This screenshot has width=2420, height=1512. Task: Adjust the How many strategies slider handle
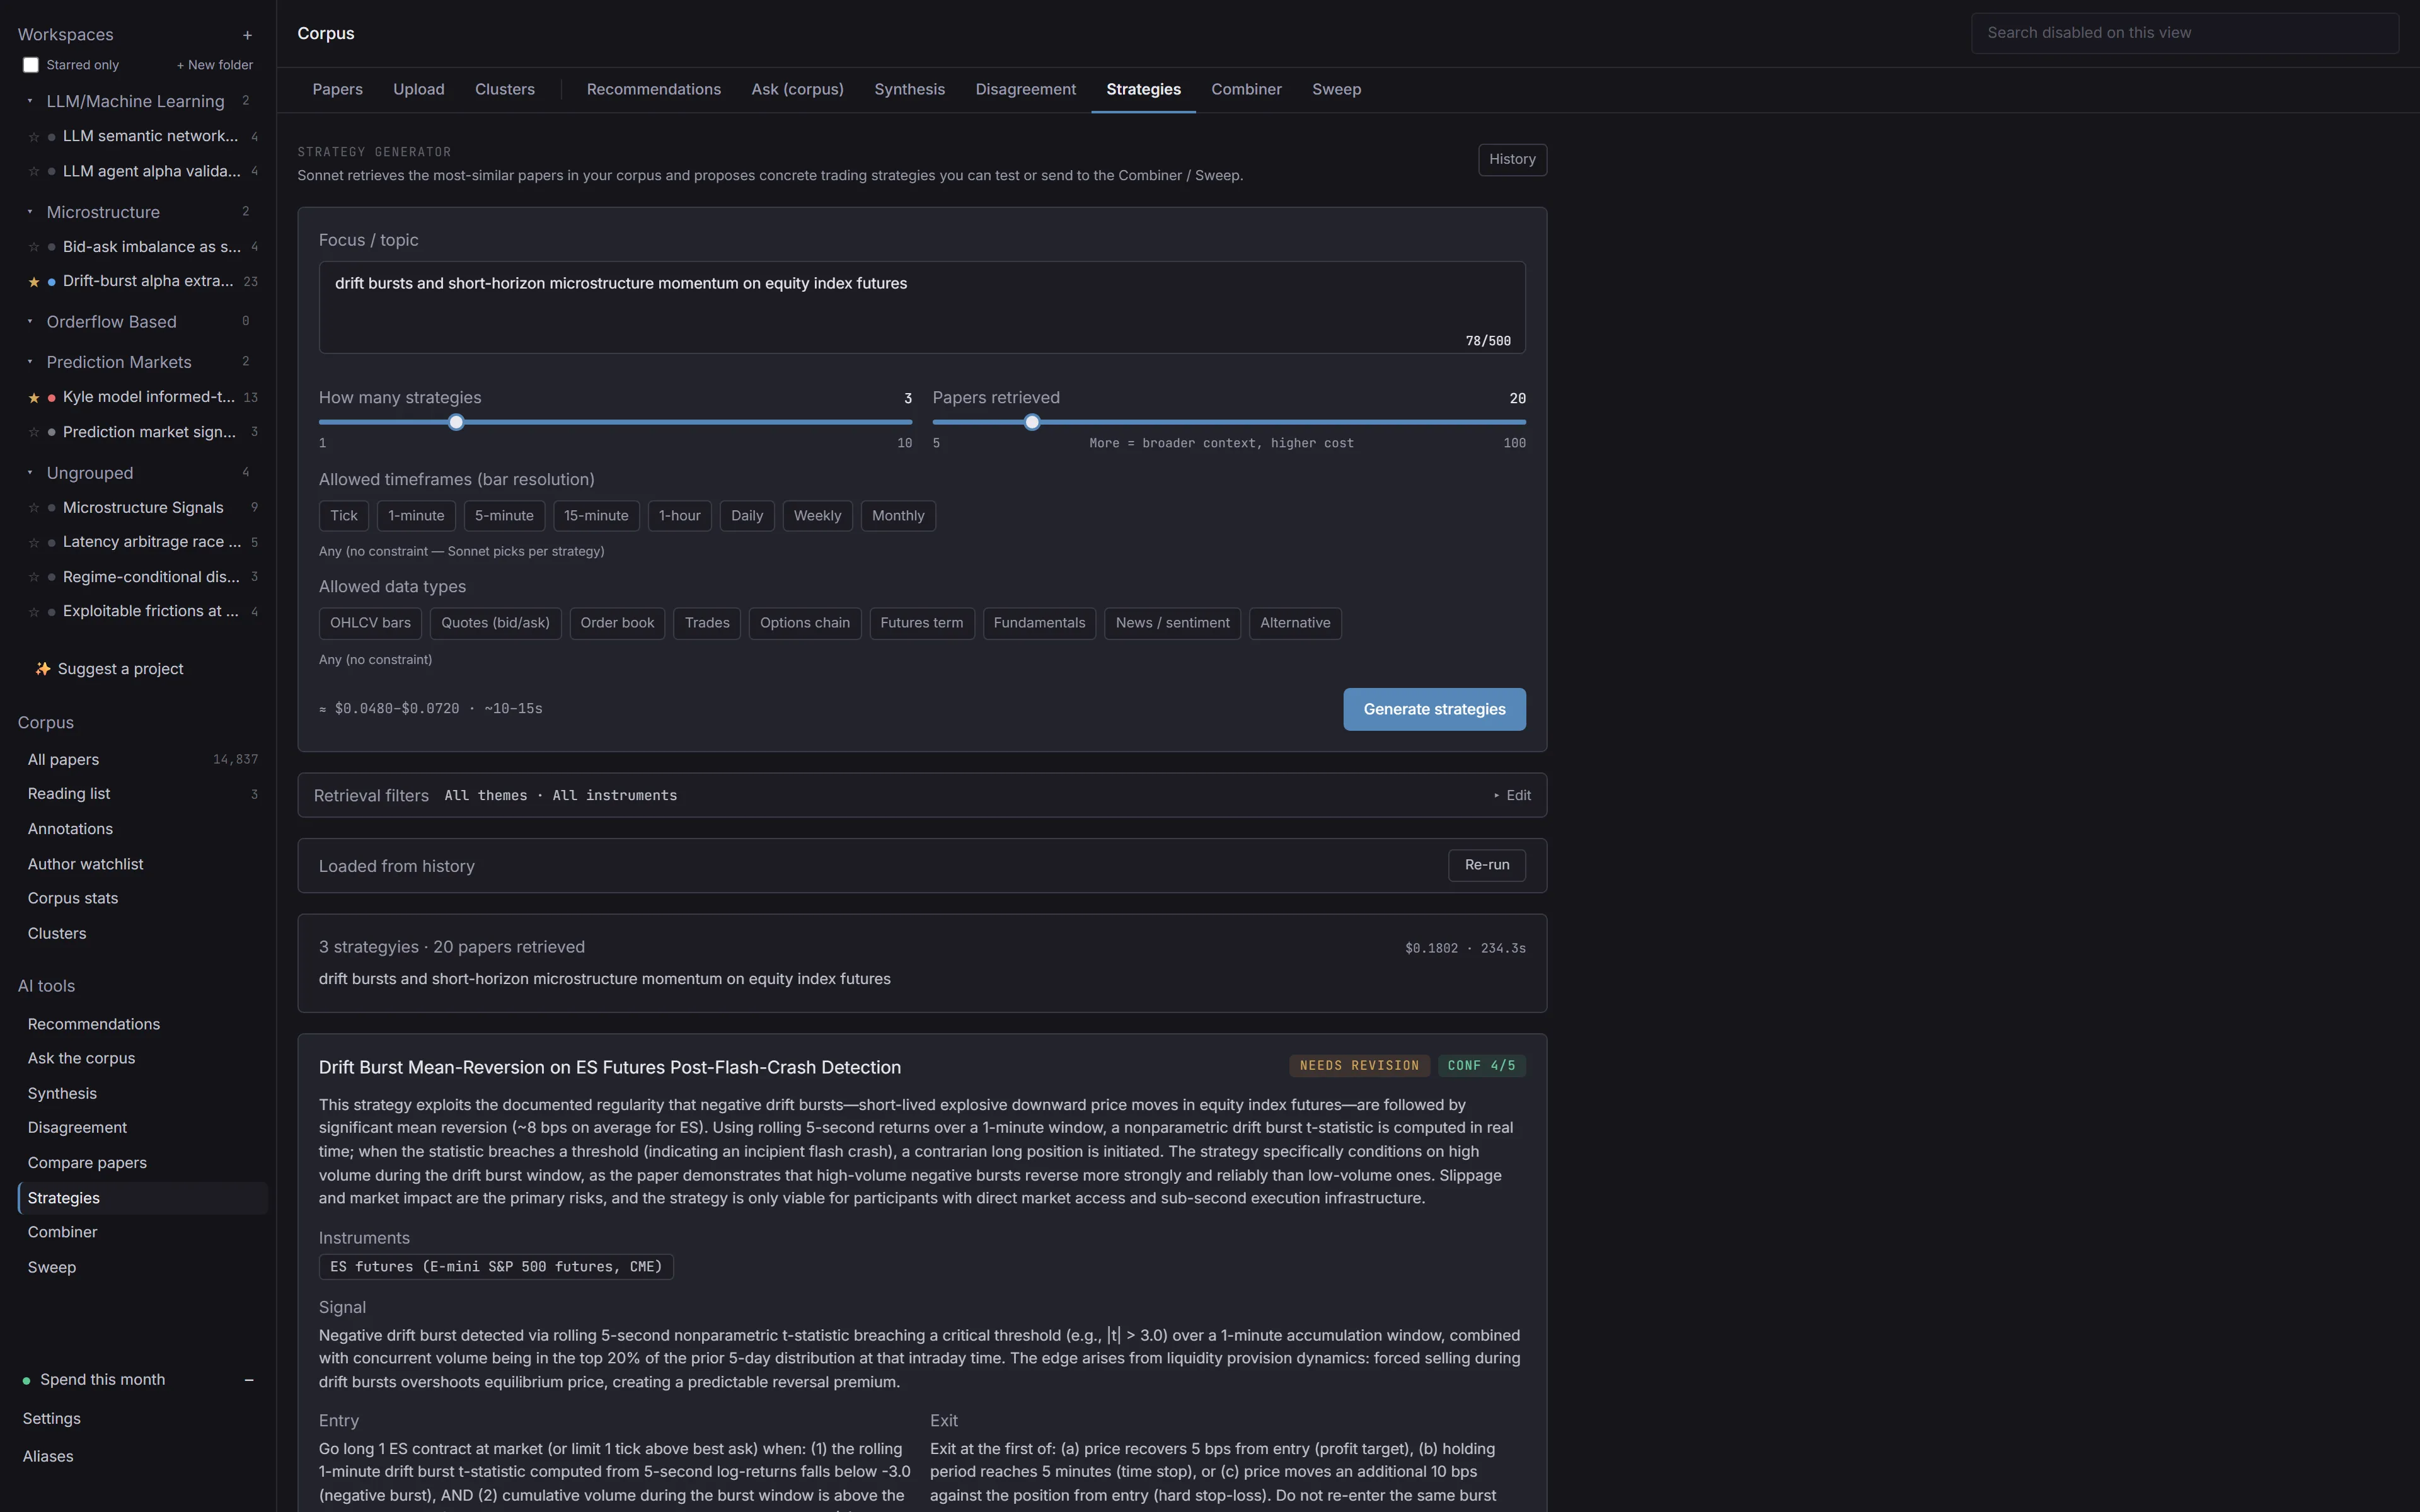click(x=456, y=423)
